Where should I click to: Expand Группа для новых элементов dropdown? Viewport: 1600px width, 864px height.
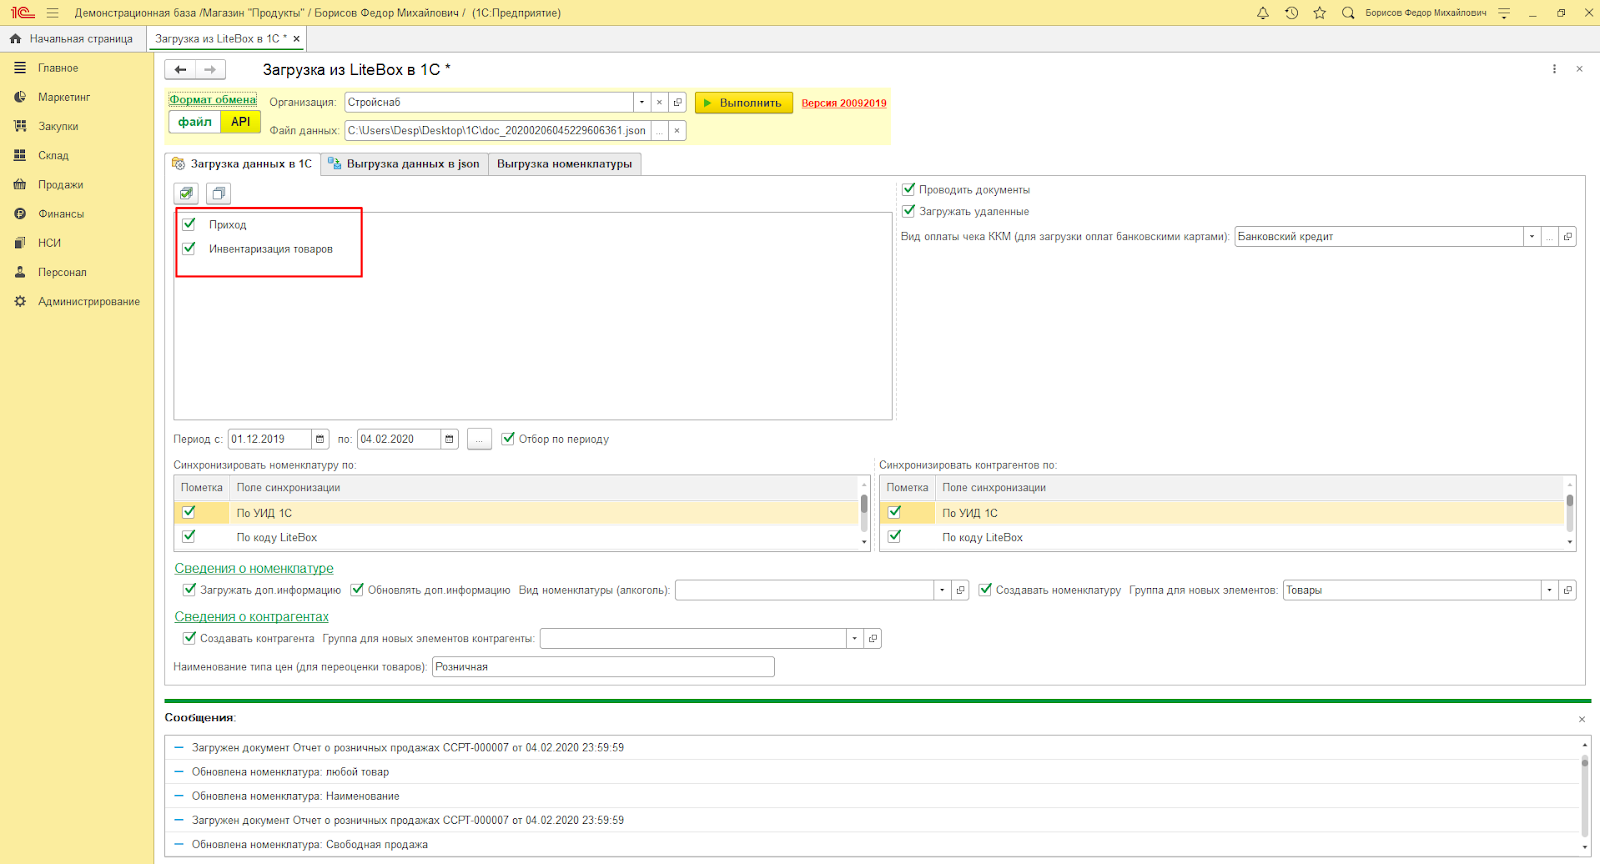tap(1550, 590)
